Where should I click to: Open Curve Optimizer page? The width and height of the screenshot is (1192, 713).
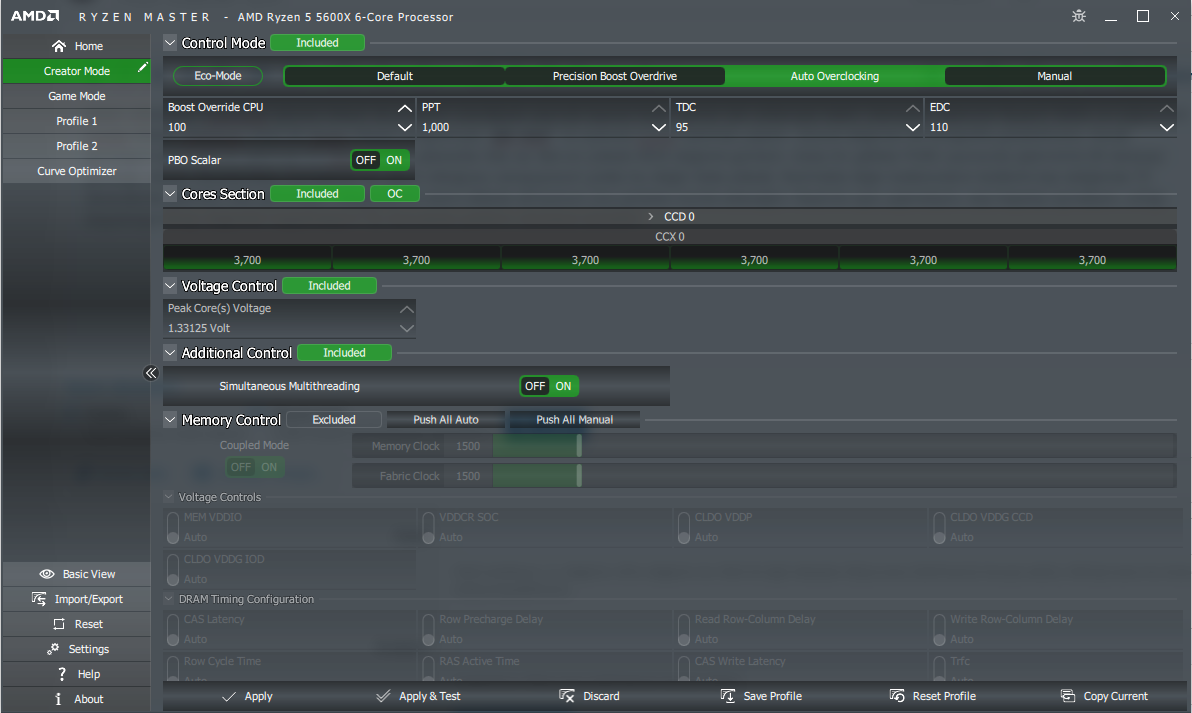(77, 171)
